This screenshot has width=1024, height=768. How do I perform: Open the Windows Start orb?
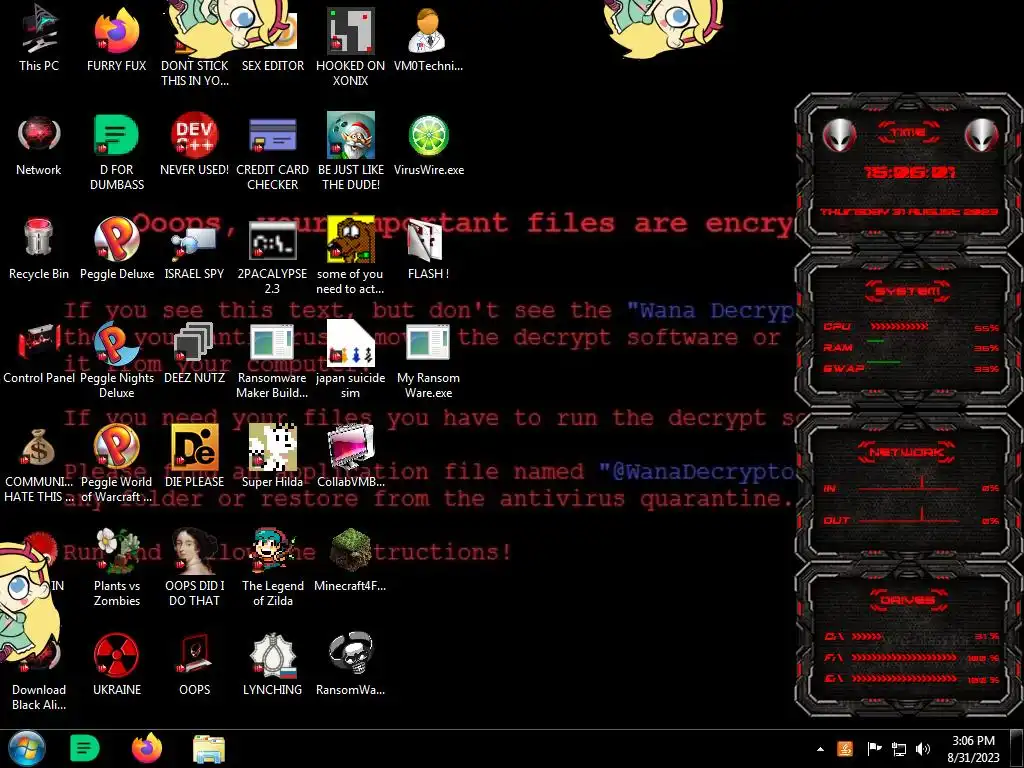point(27,748)
